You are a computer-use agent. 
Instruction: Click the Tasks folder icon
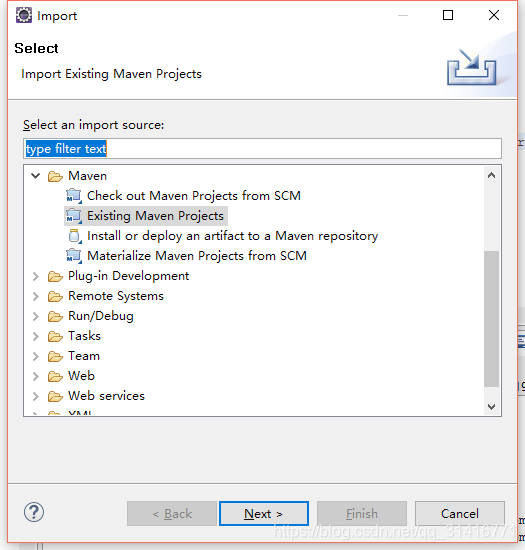tap(55, 336)
